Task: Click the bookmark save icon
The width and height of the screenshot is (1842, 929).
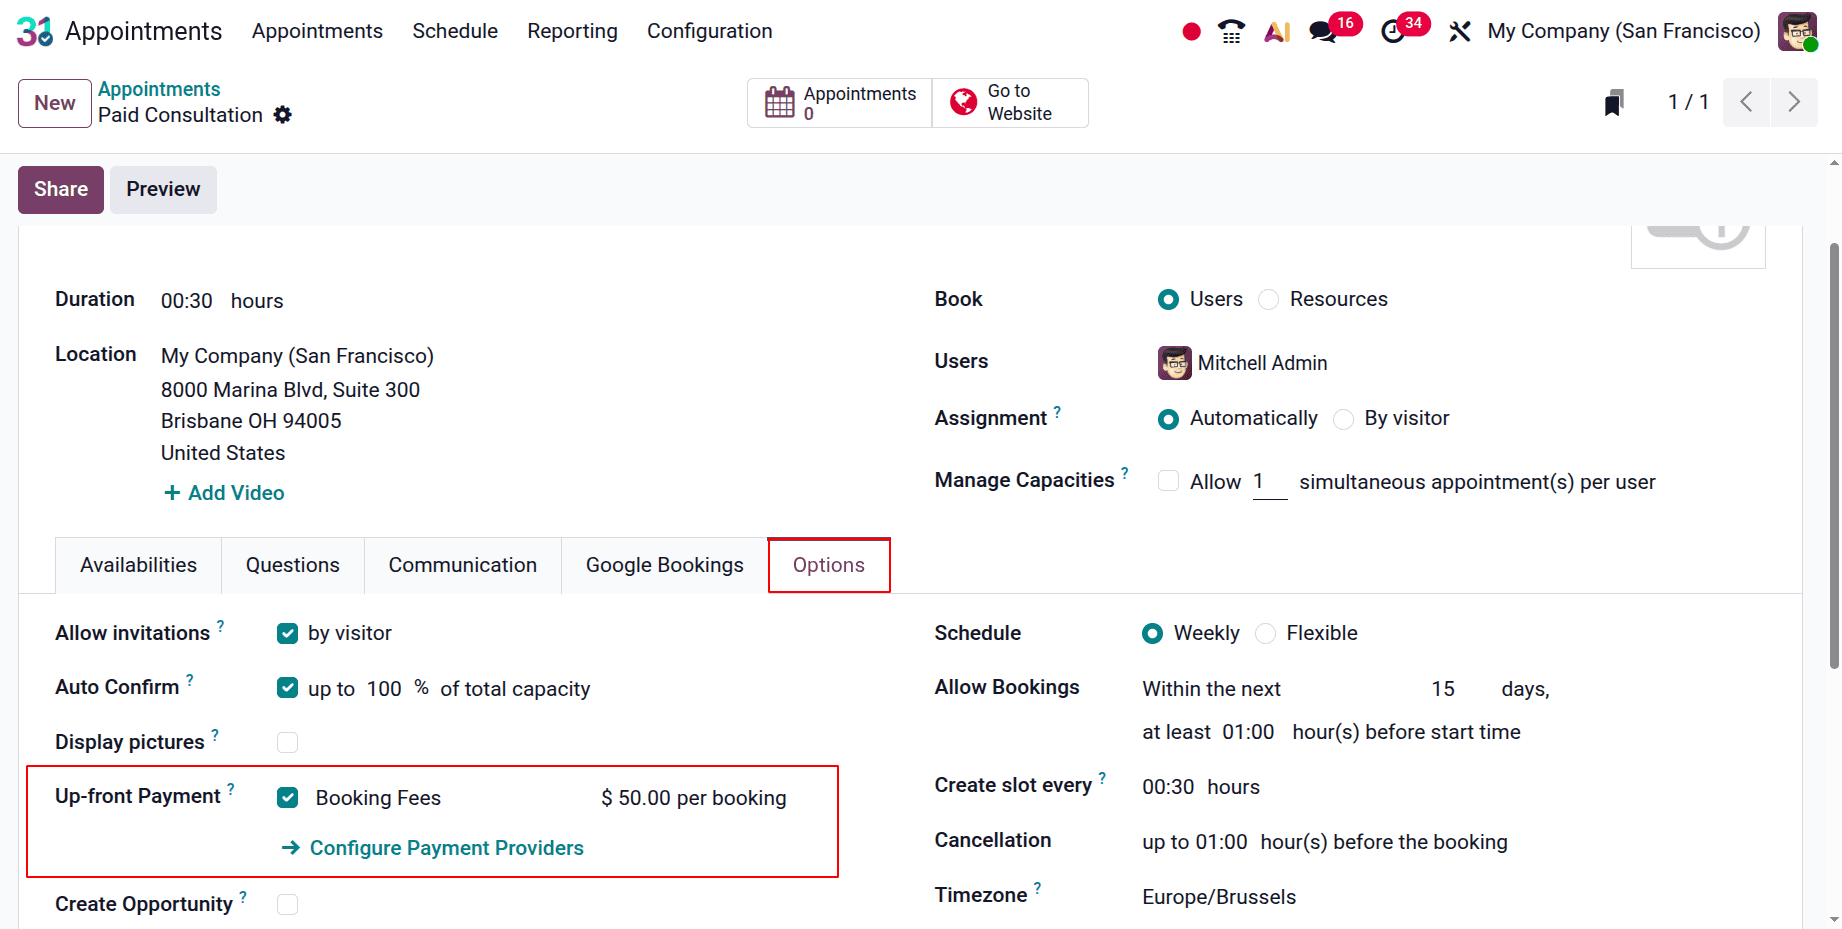Action: 1614,102
